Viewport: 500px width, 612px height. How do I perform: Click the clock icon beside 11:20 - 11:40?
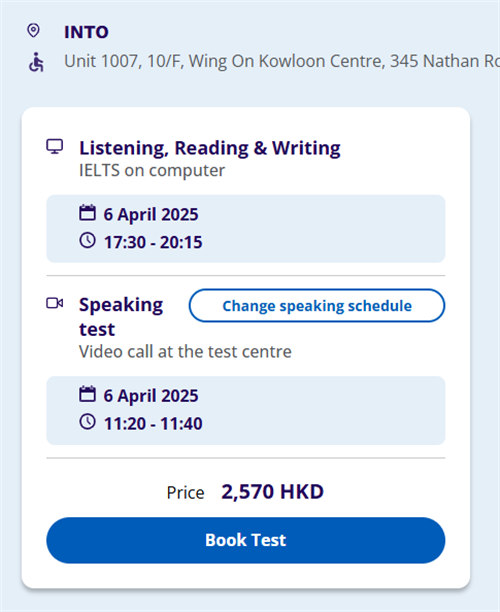pyautogui.click(x=87, y=422)
